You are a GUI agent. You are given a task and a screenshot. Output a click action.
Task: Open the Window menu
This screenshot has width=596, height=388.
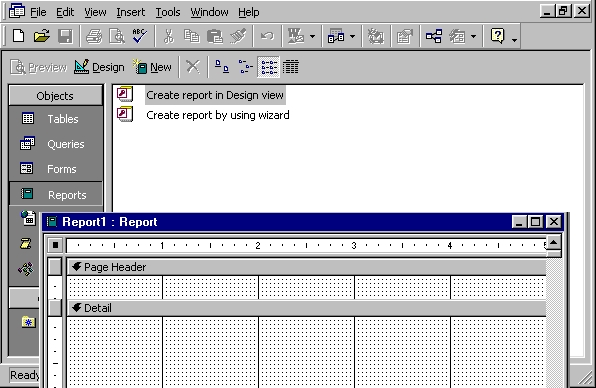coord(209,12)
